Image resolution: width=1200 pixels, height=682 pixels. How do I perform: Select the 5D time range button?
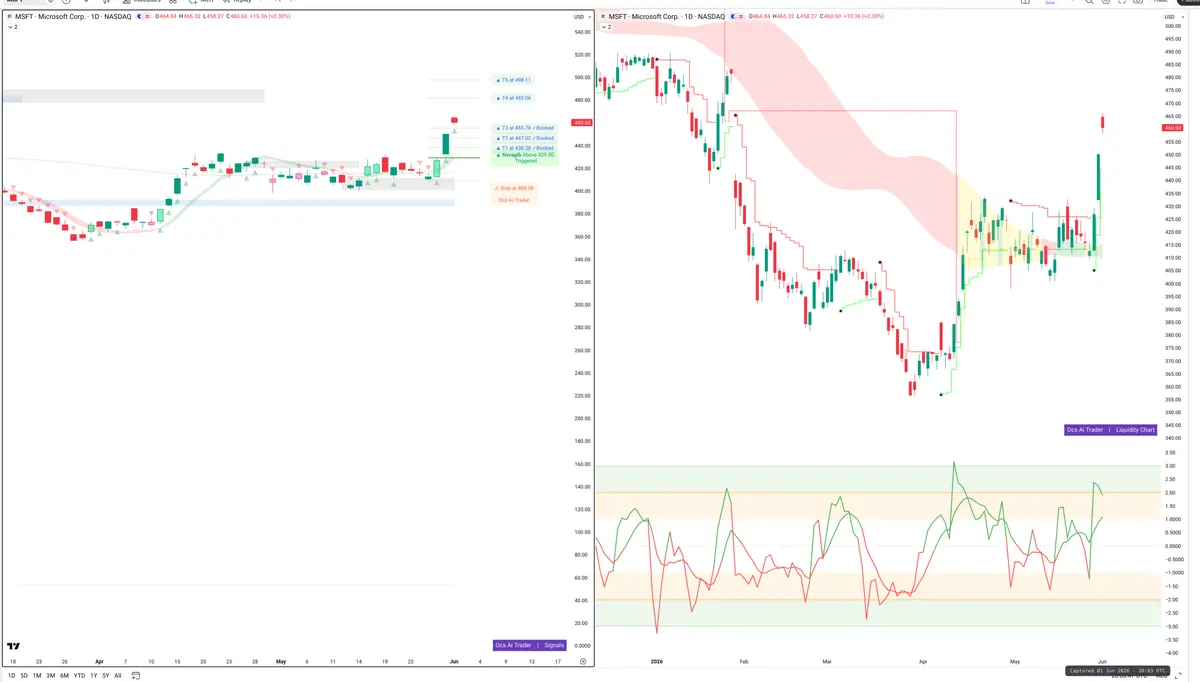coord(24,675)
